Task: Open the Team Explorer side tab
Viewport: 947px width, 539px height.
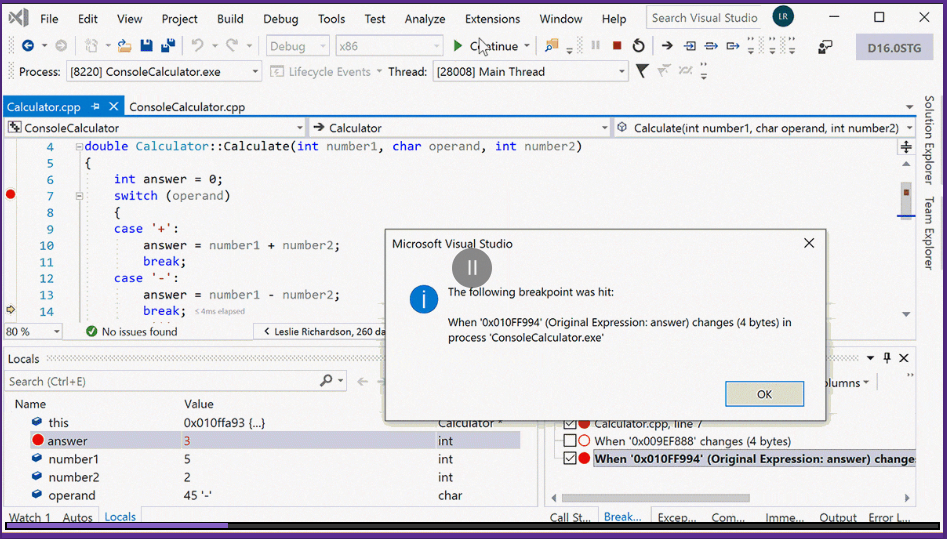Action: 929,233
